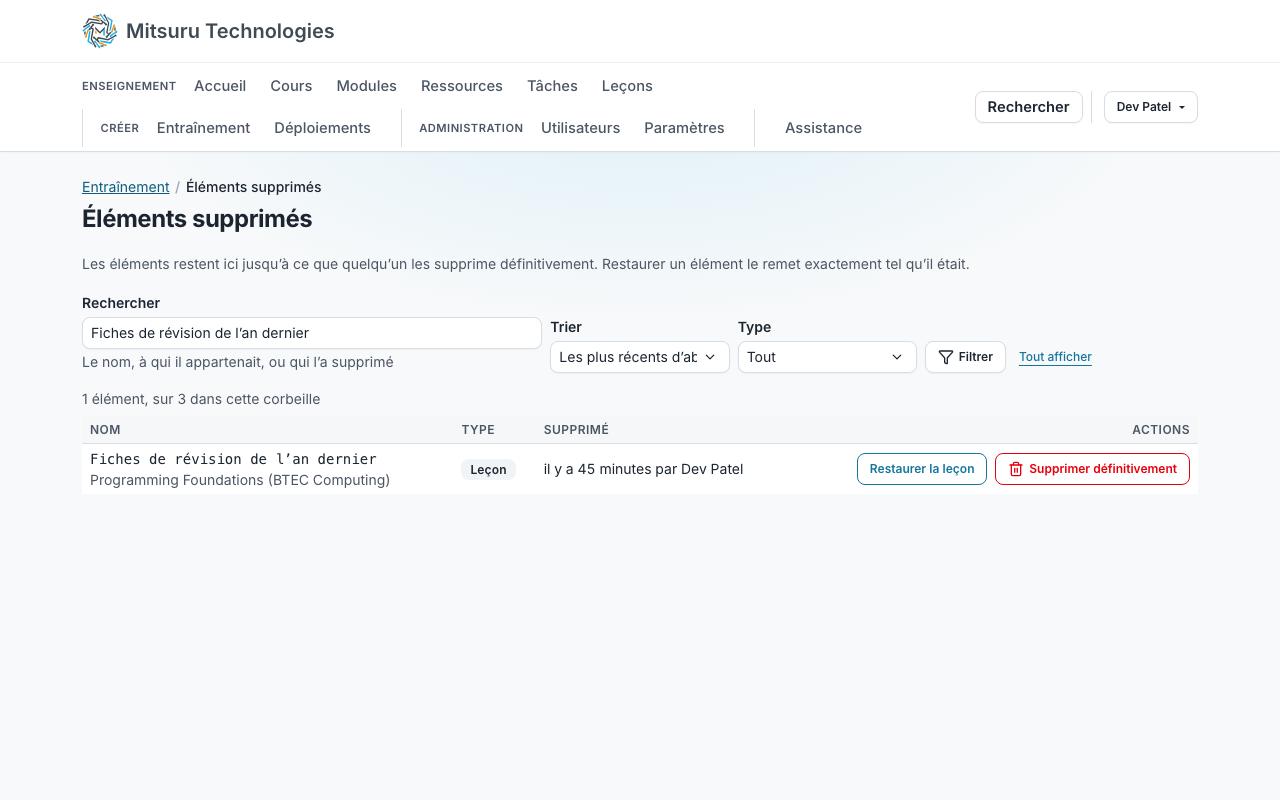Click the Tout afficher link

(x=1055, y=357)
